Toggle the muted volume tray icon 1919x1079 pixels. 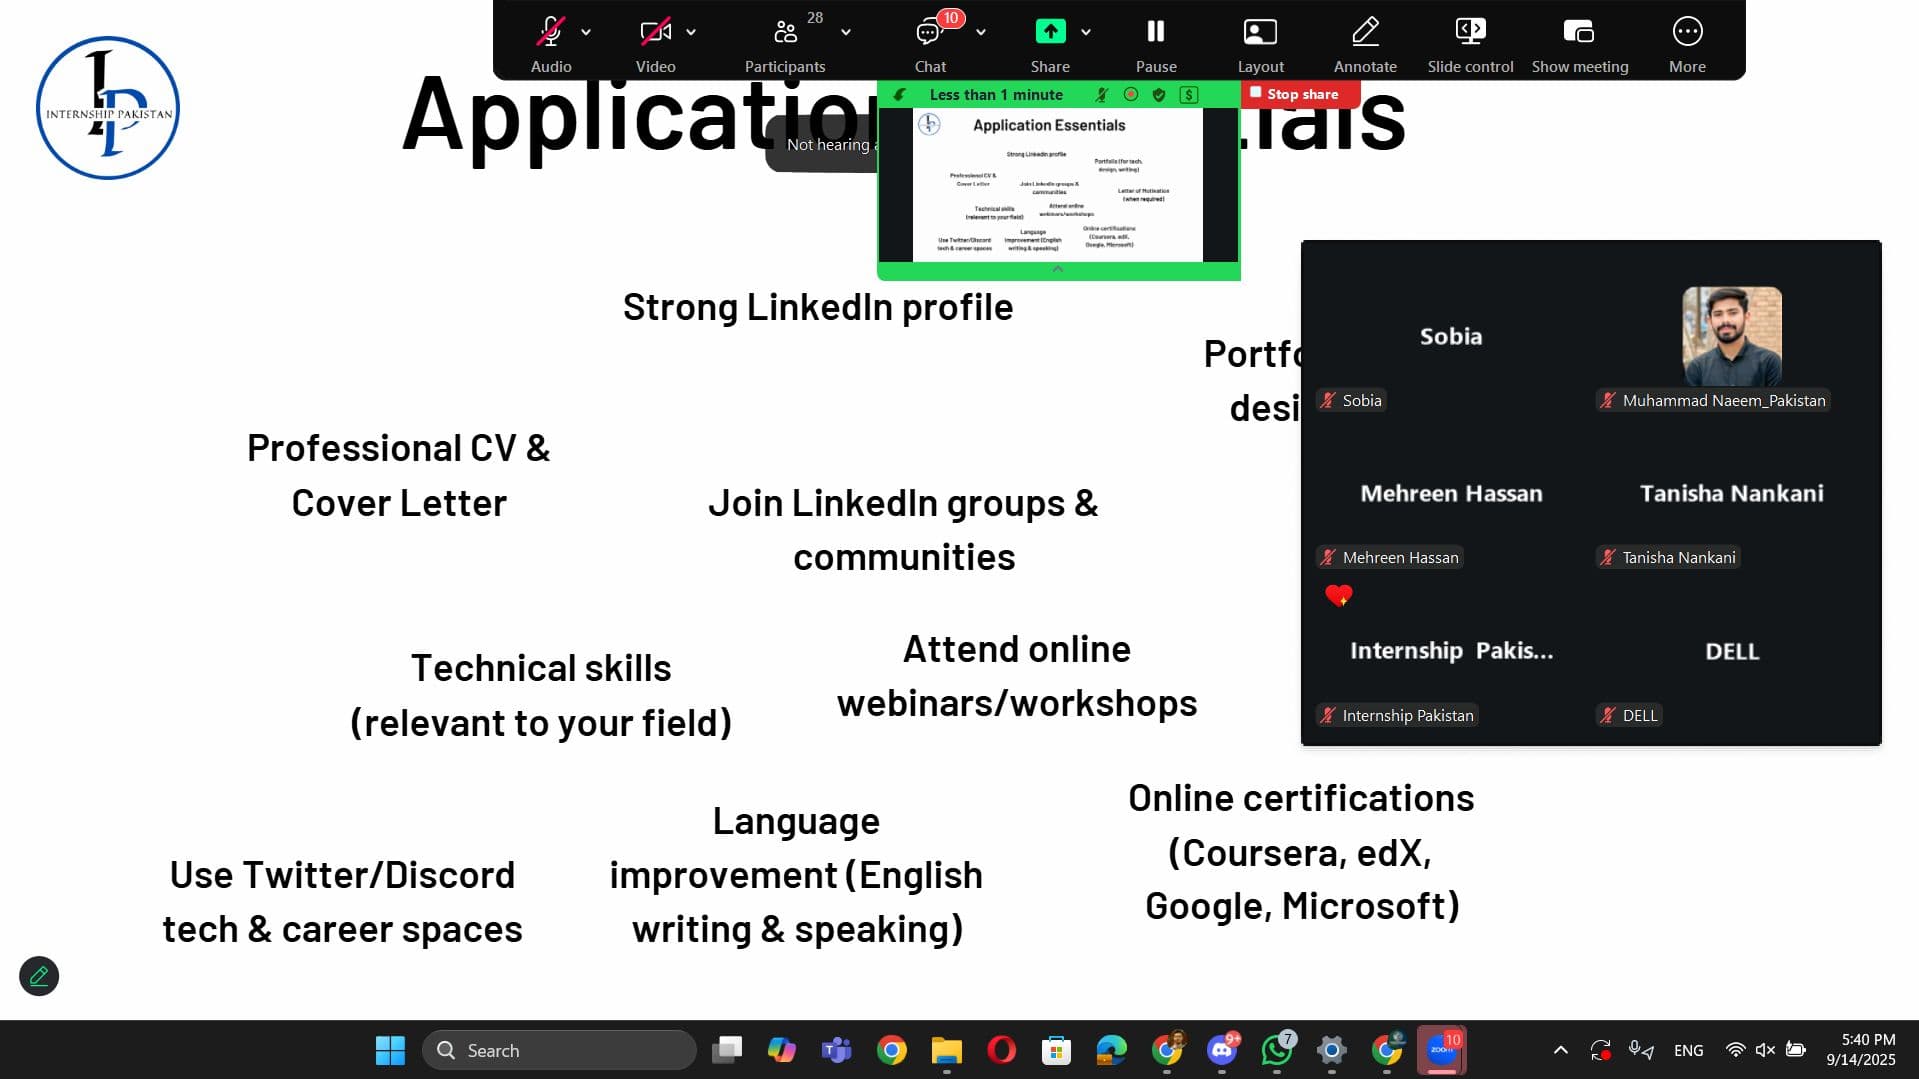pos(1765,1050)
